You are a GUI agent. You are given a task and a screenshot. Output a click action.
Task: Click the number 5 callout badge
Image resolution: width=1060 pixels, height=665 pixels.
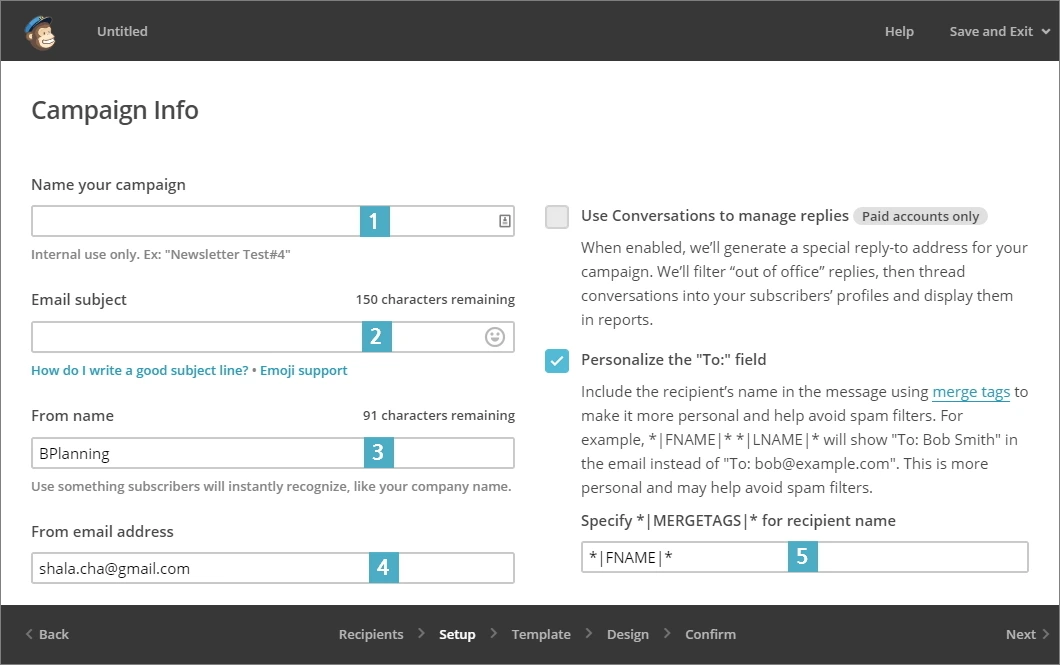tap(802, 557)
